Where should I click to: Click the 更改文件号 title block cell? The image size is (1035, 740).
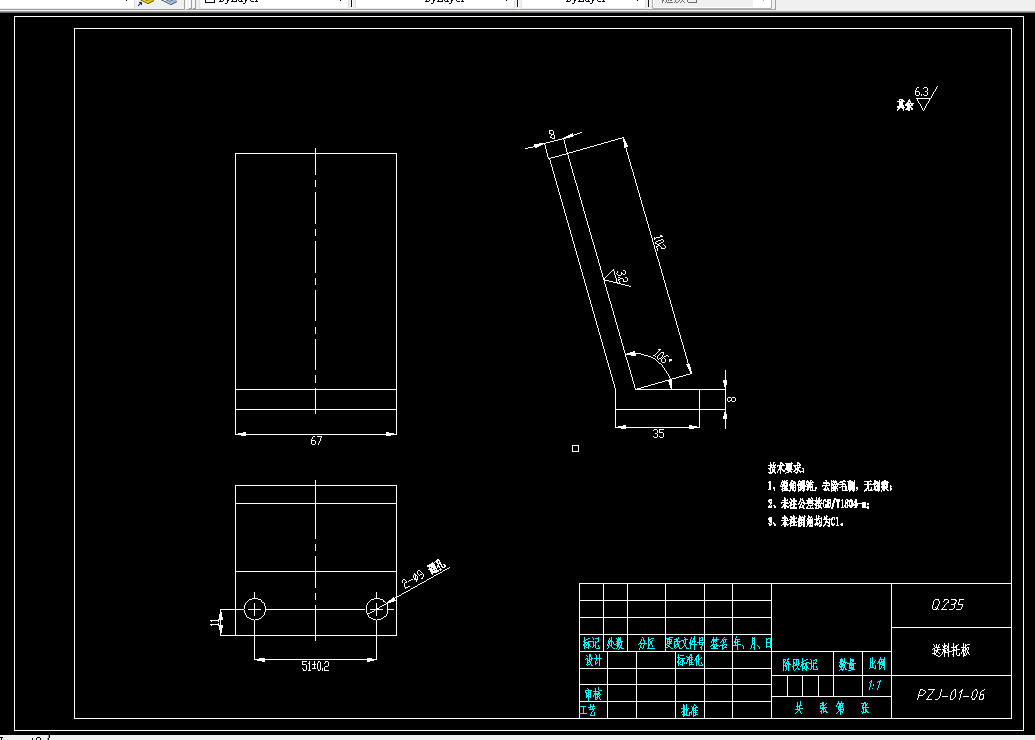coord(684,642)
